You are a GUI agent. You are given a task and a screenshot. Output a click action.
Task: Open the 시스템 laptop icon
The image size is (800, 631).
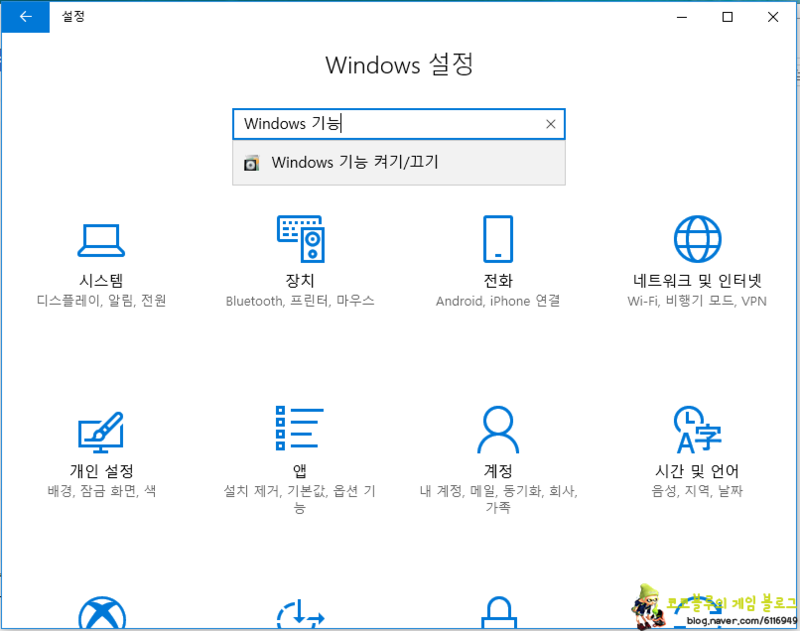coord(101,240)
